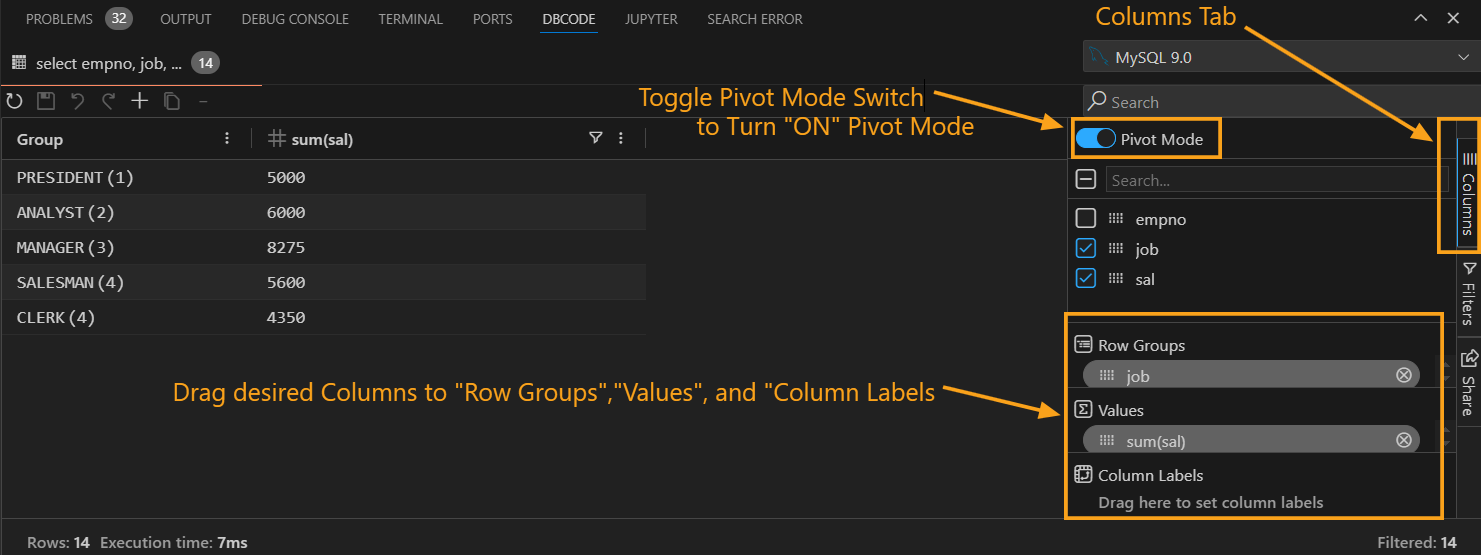Turn off the Pivot Mode switch
The height and width of the screenshot is (555, 1481).
tap(1095, 139)
